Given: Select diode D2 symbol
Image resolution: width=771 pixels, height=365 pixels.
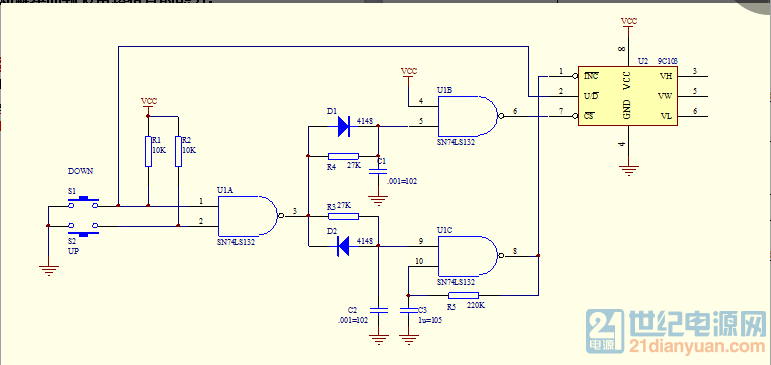Looking at the screenshot, I should (x=343, y=246).
